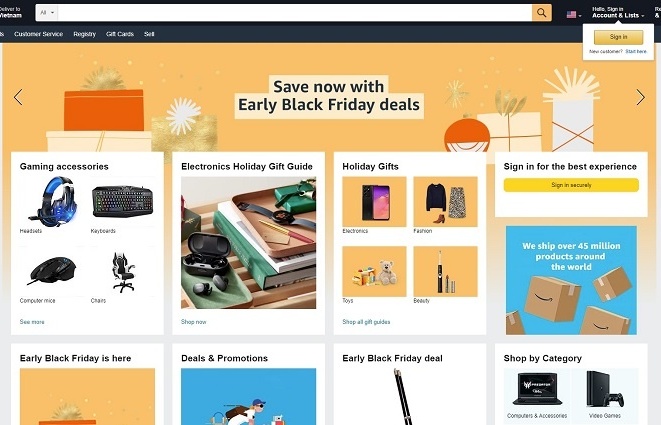Viewport: 661px width, 425px height.
Task: Select the Headsets gaming image
Action: click(53, 202)
